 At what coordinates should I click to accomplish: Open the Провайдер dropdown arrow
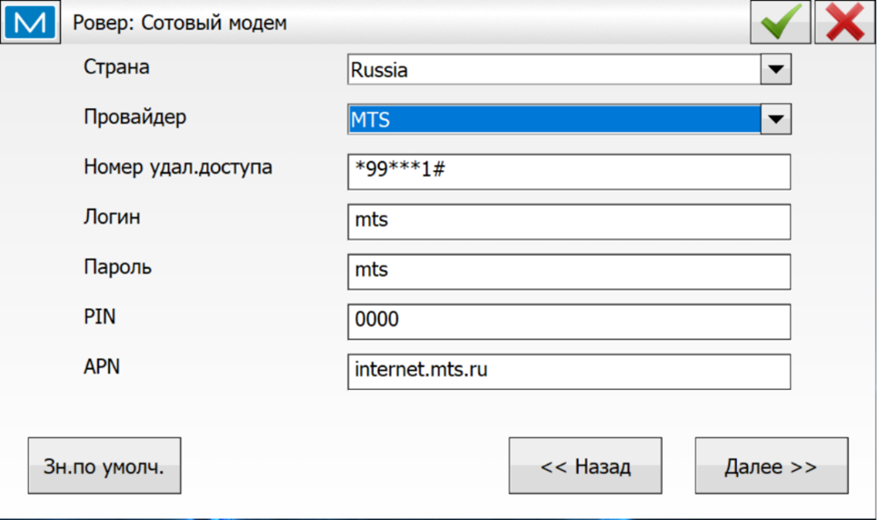tap(776, 119)
